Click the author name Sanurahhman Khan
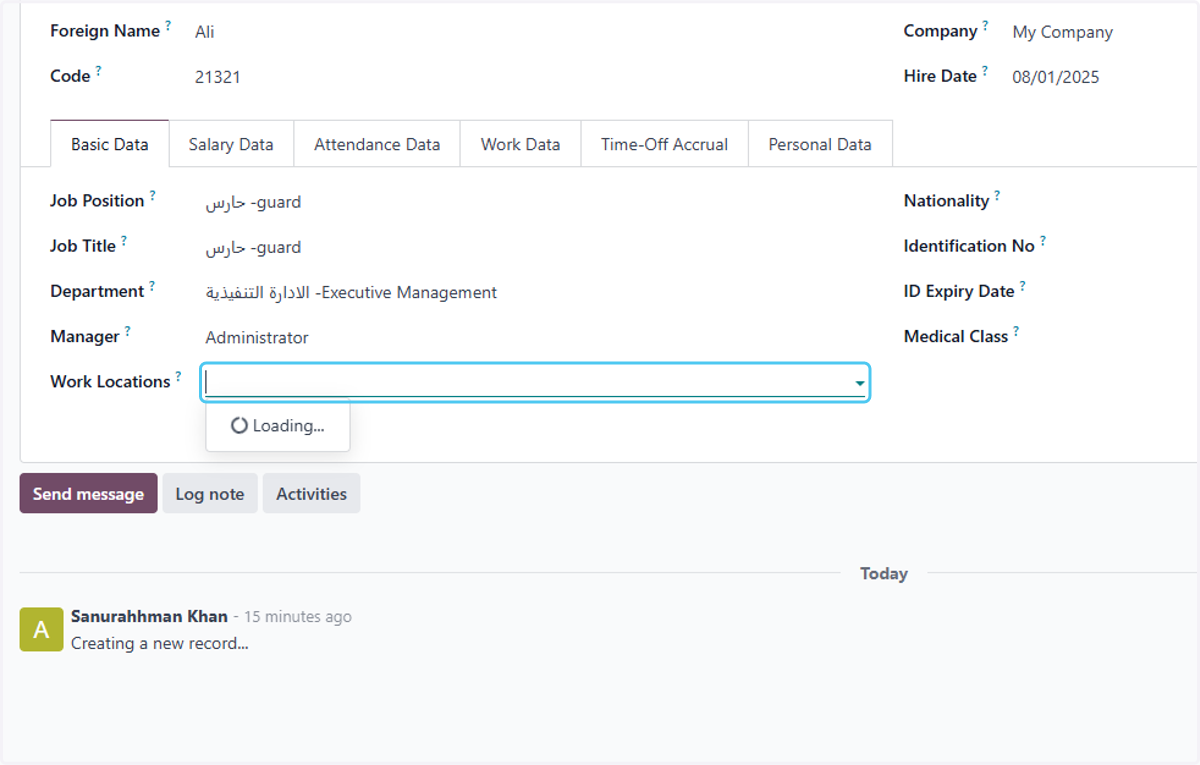Image resolution: width=1200 pixels, height=765 pixels. point(149,616)
